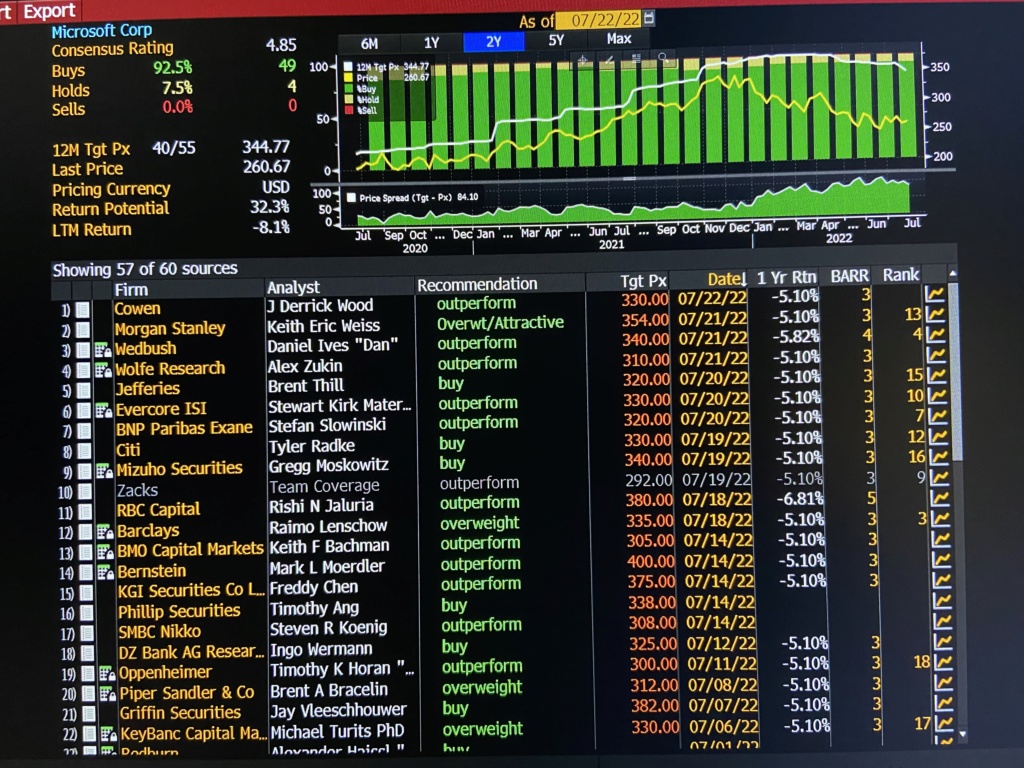This screenshot has height=768, width=1024.
Task: Open chart icon on BNP Paribas Exane row
Action: pyautogui.click(x=938, y=415)
